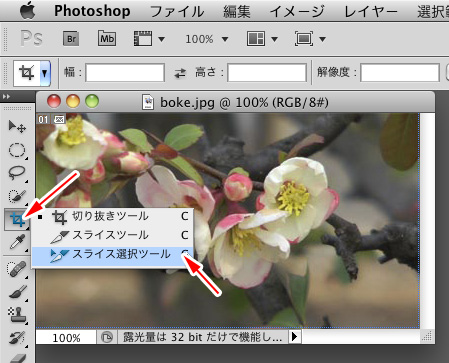Expand the arrange documents dropdown
The height and width of the screenshot is (363, 449).
[262, 39]
